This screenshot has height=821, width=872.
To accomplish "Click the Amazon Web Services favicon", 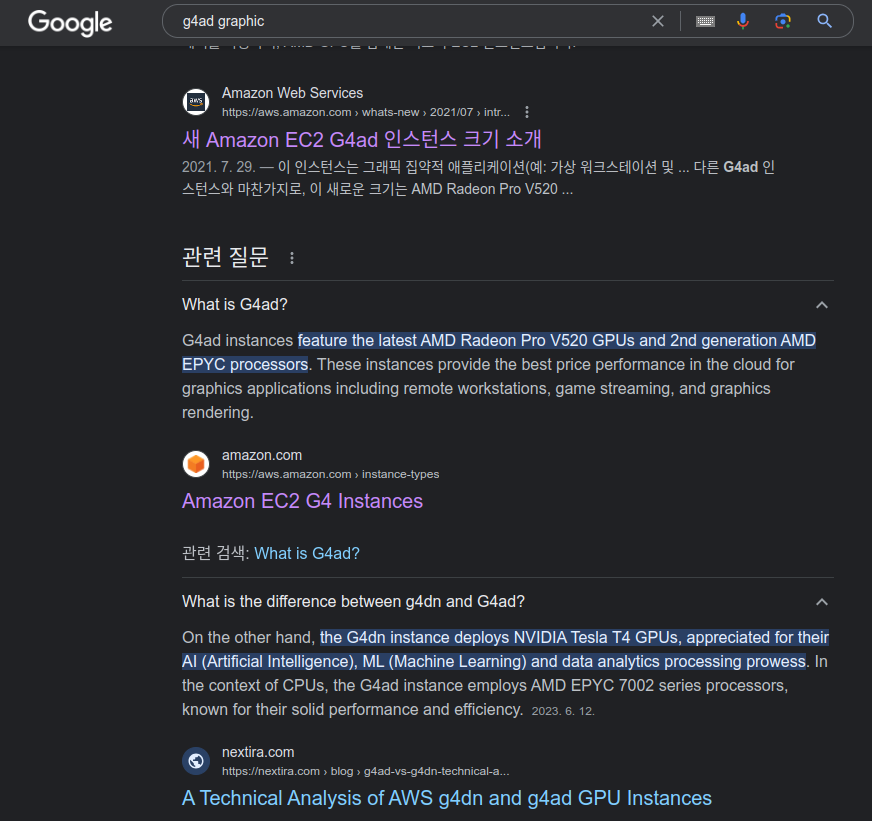I will click(196, 102).
